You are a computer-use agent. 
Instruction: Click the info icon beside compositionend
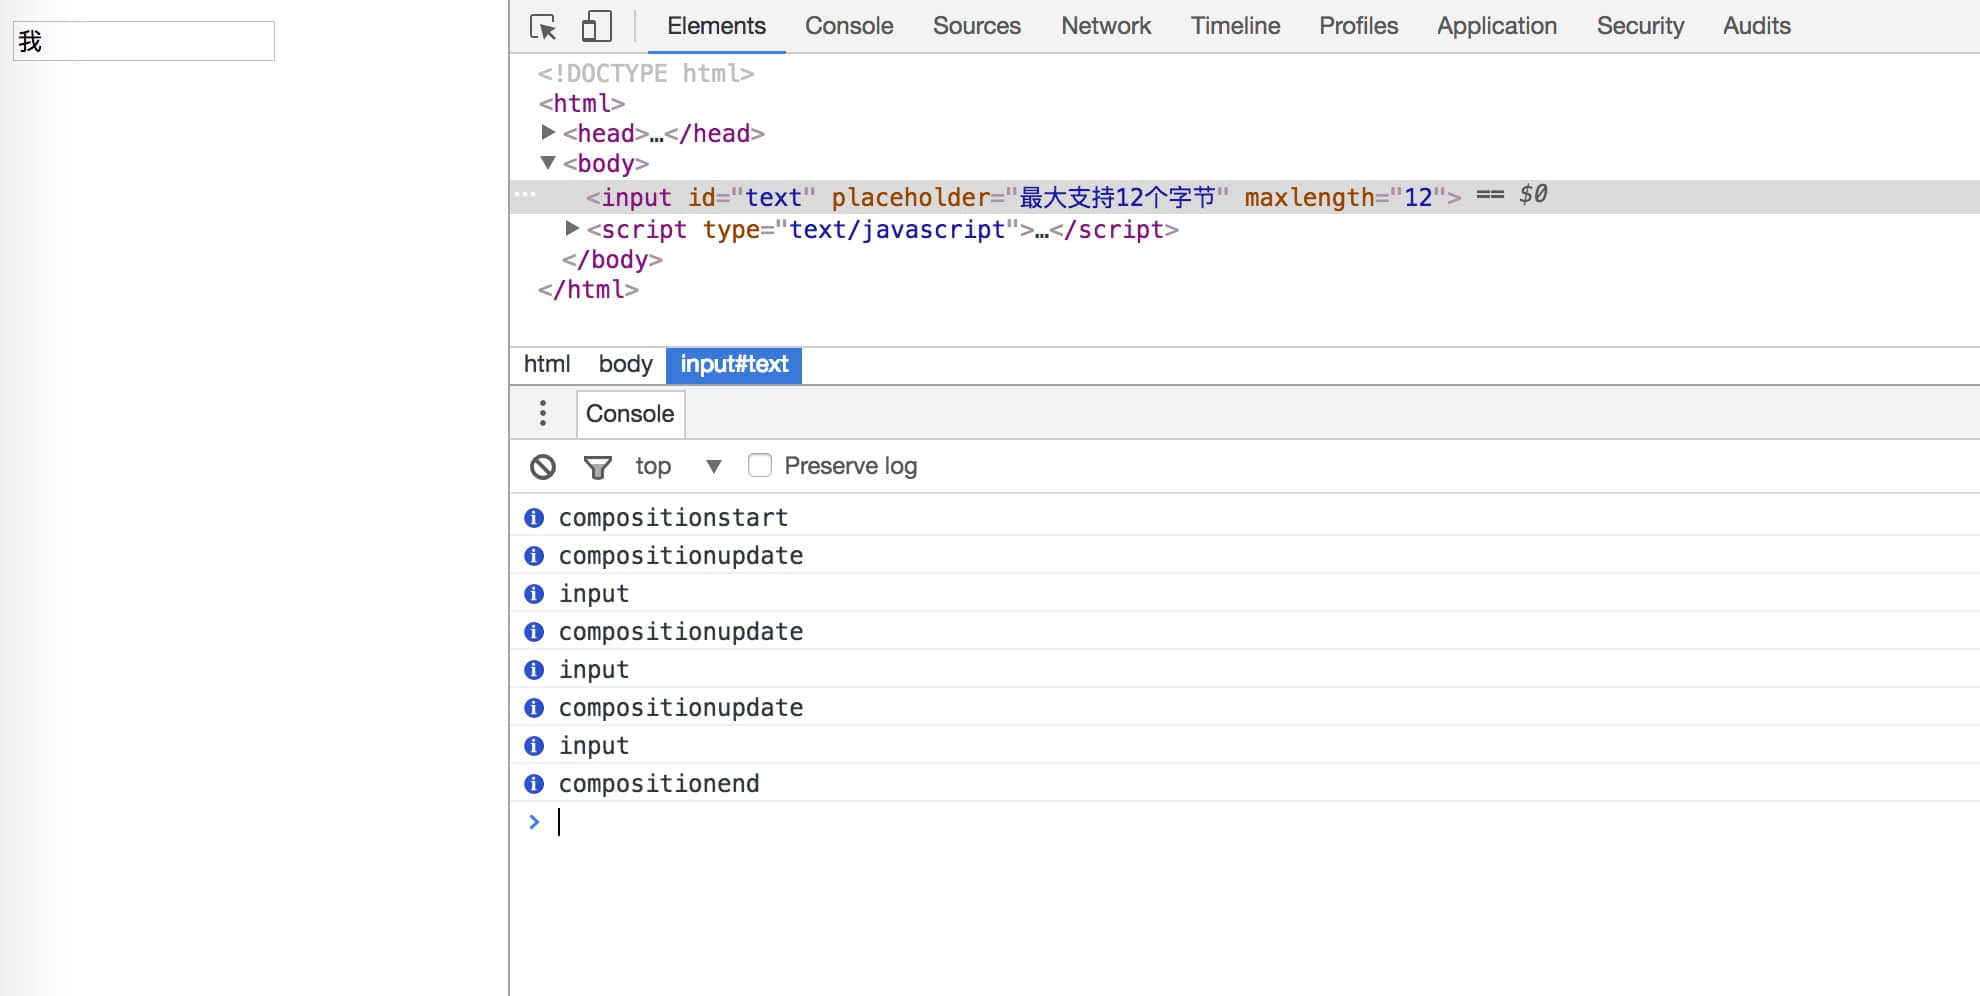click(x=534, y=784)
